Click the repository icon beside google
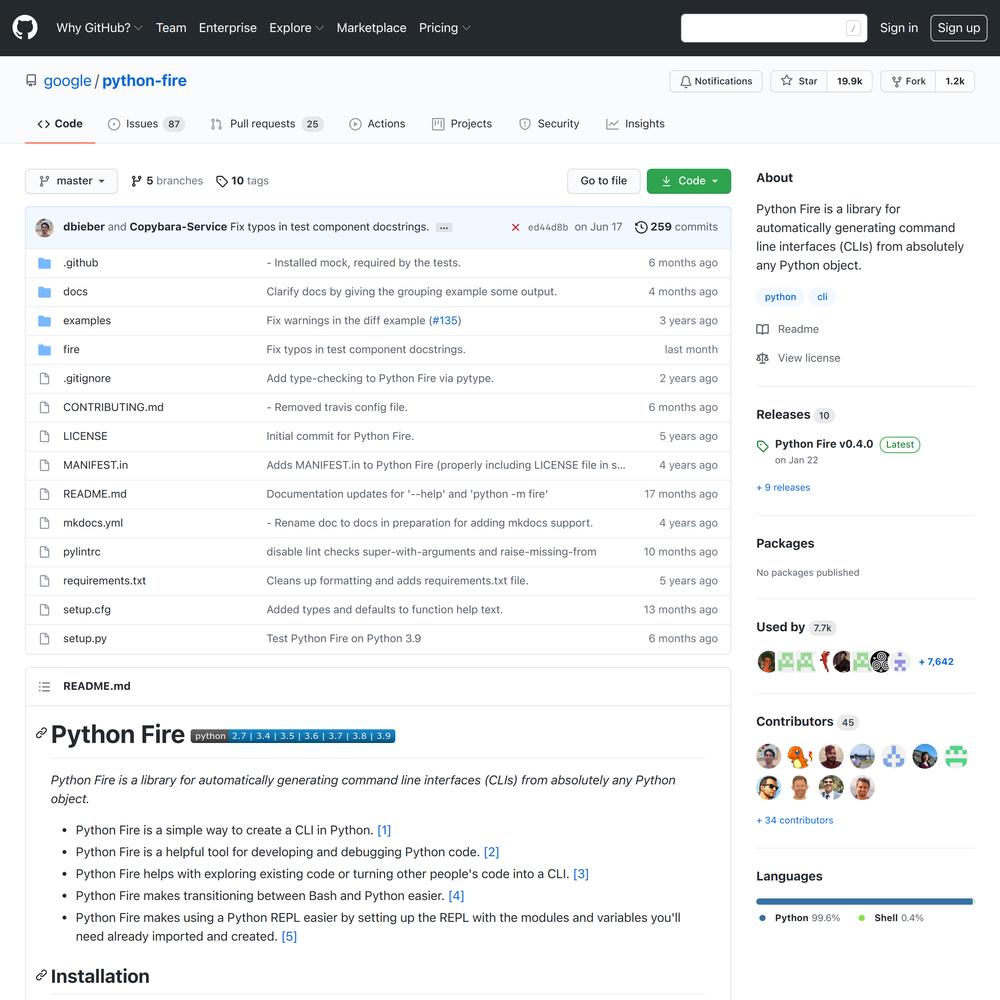 31,81
